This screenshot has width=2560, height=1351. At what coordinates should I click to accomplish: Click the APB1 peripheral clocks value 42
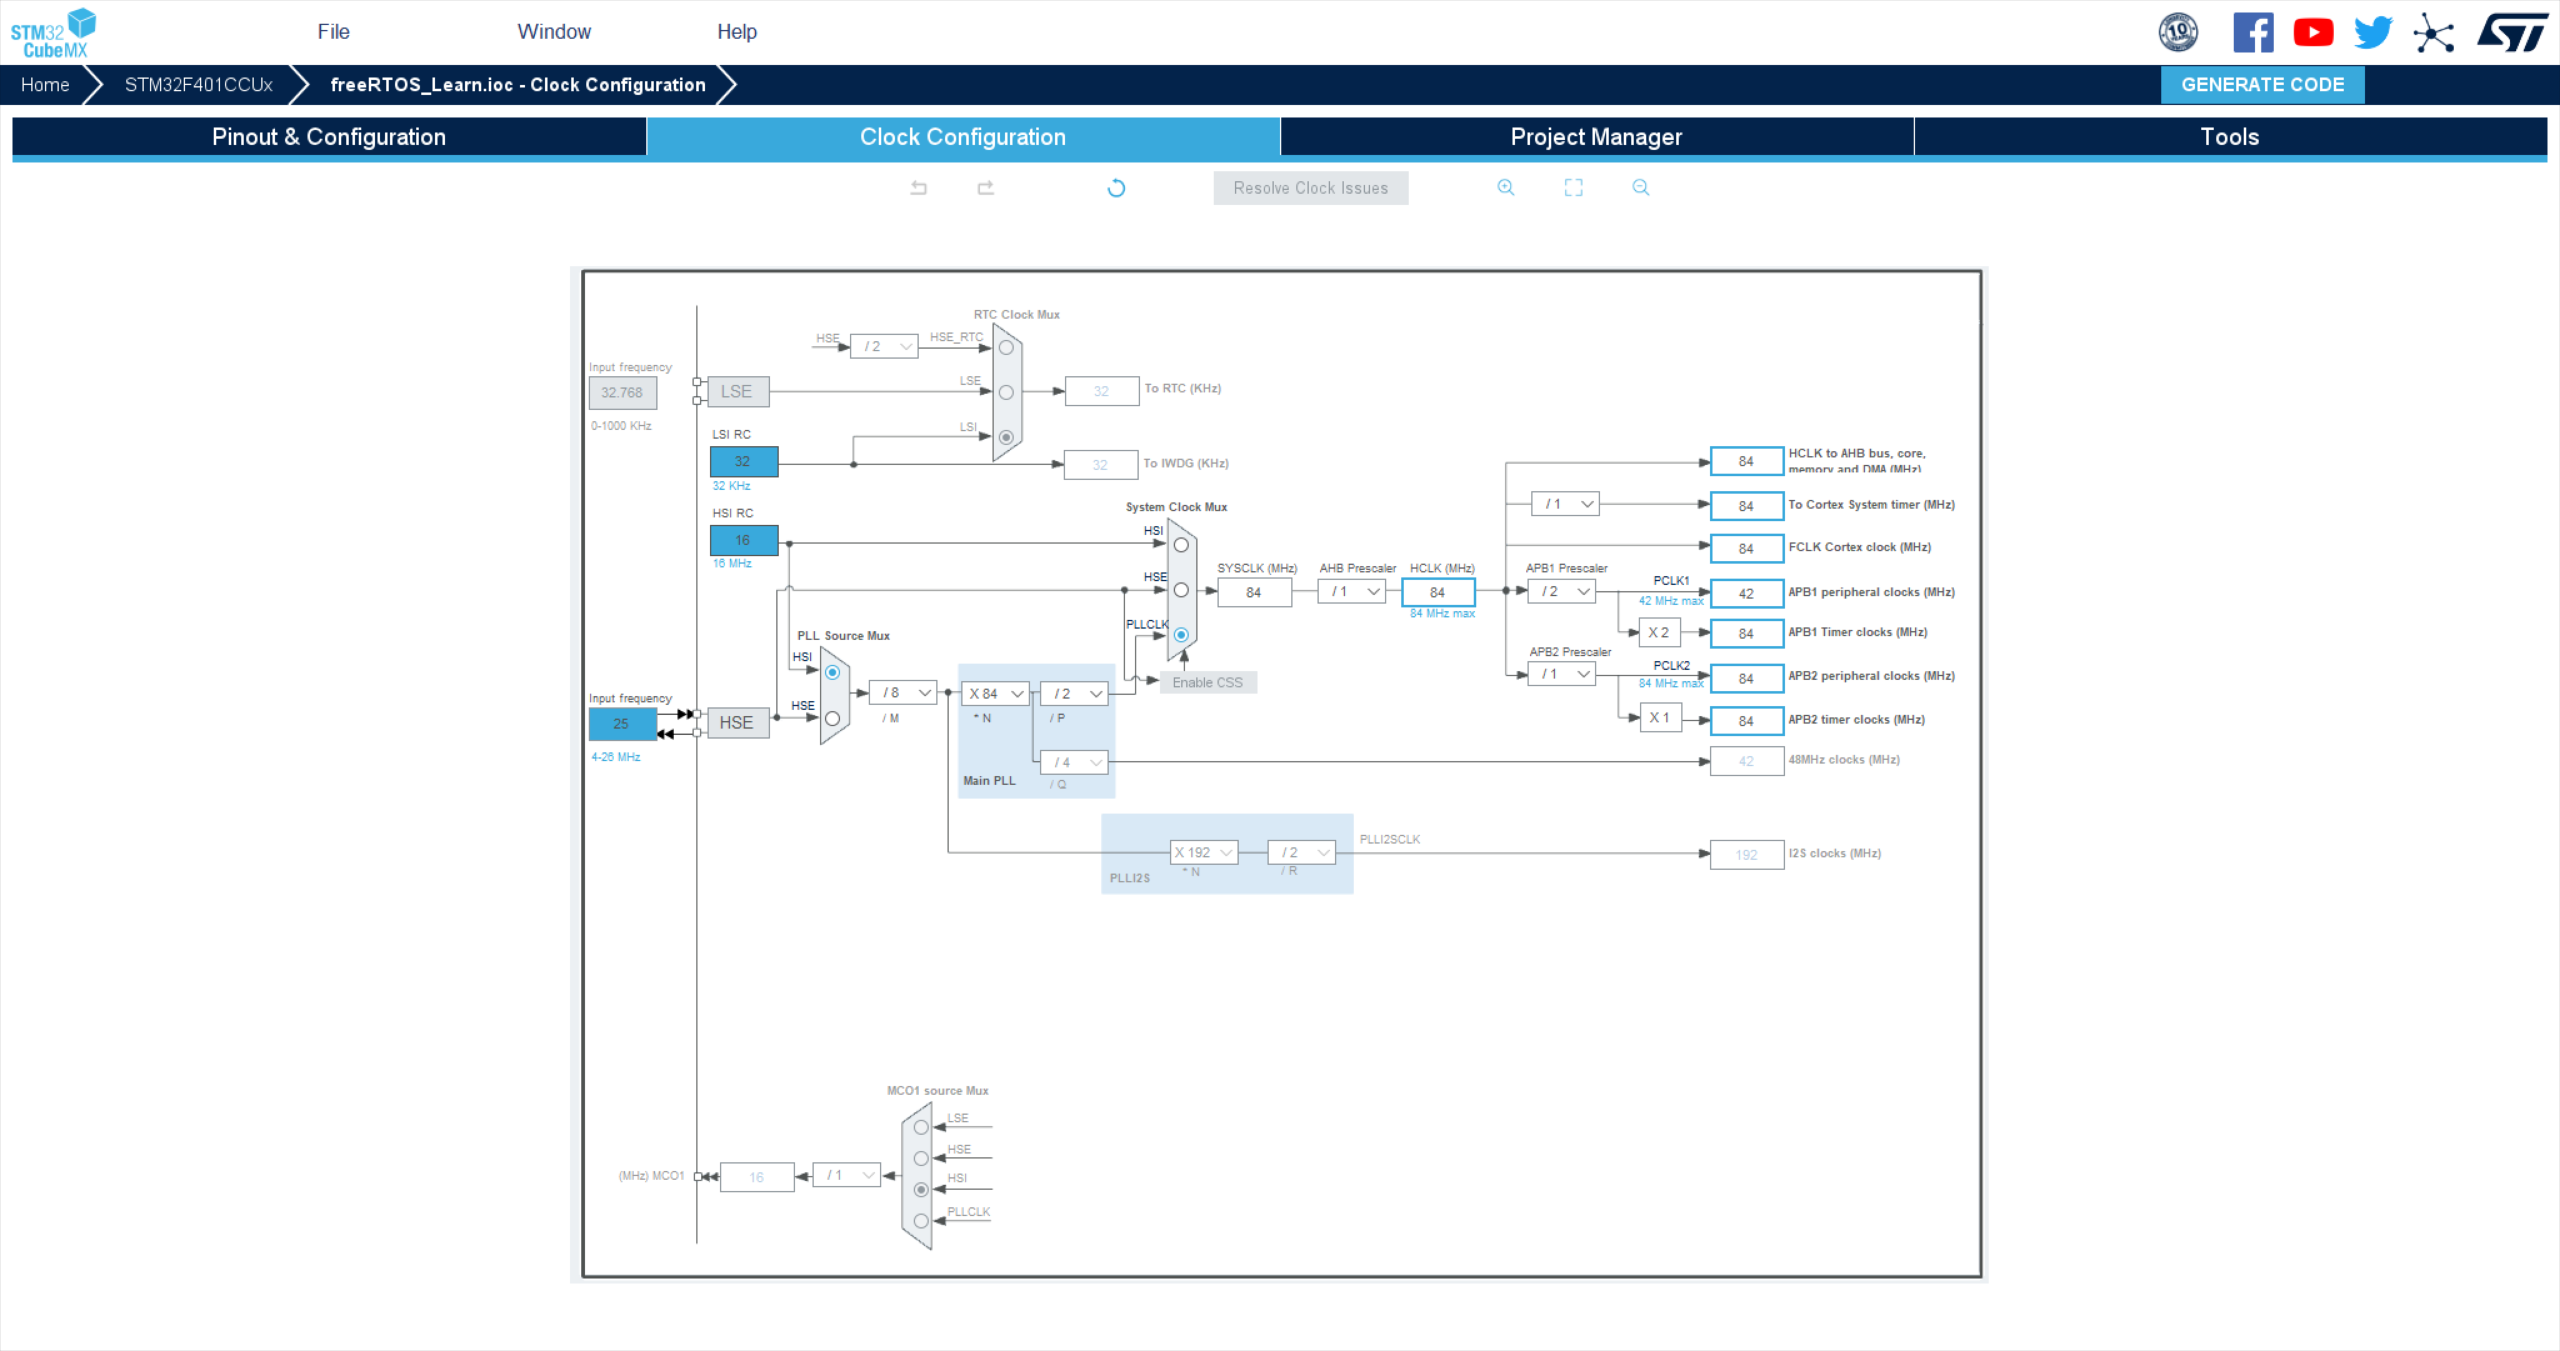point(1746,593)
